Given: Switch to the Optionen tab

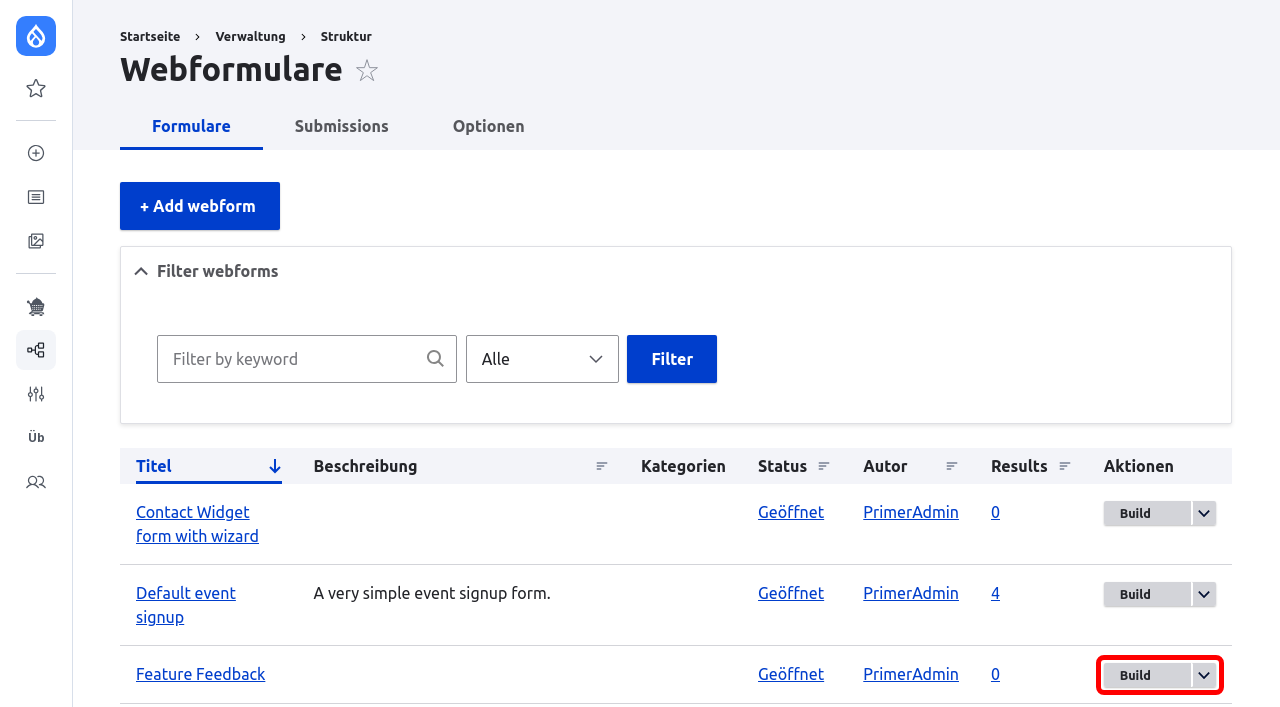Looking at the screenshot, I should tap(489, 126).
